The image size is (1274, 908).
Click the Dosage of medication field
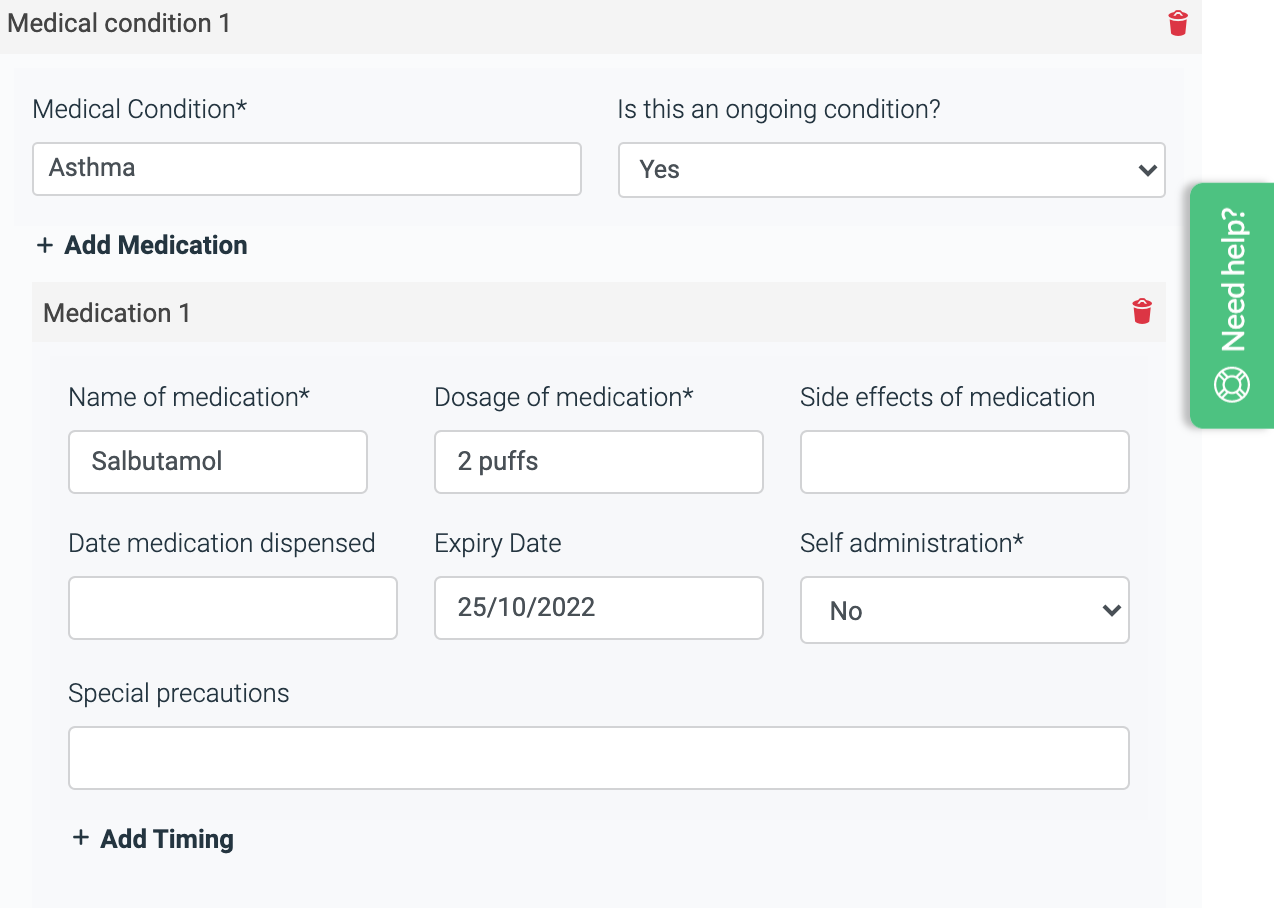pyautogui.click(x=598, y=462)
